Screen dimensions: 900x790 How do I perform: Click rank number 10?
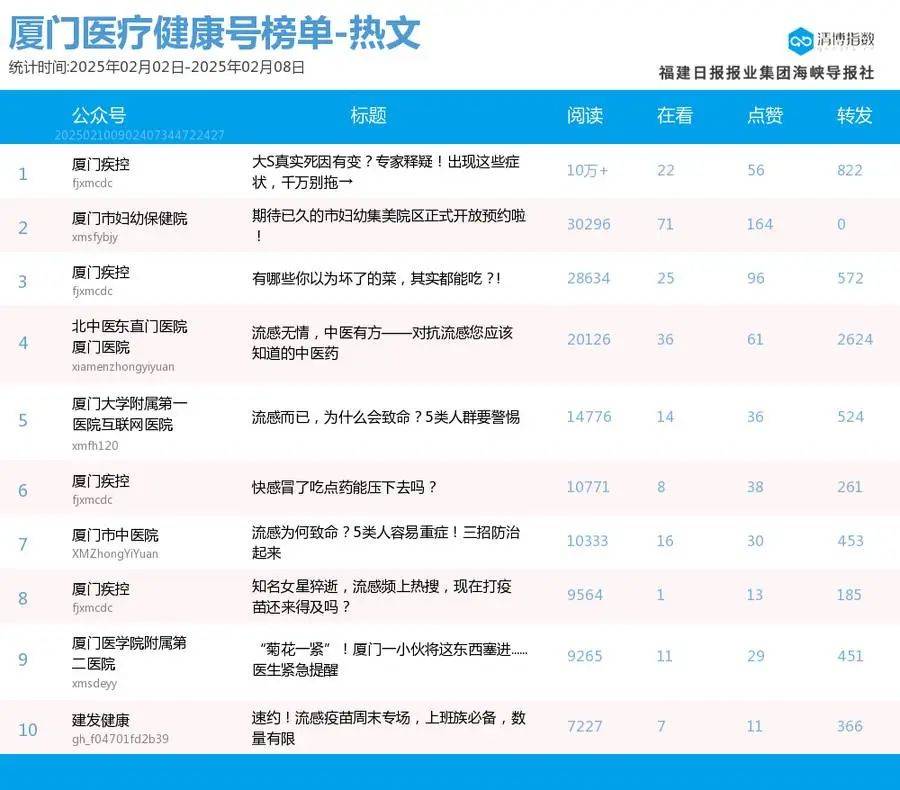click(x=28, y=730)
